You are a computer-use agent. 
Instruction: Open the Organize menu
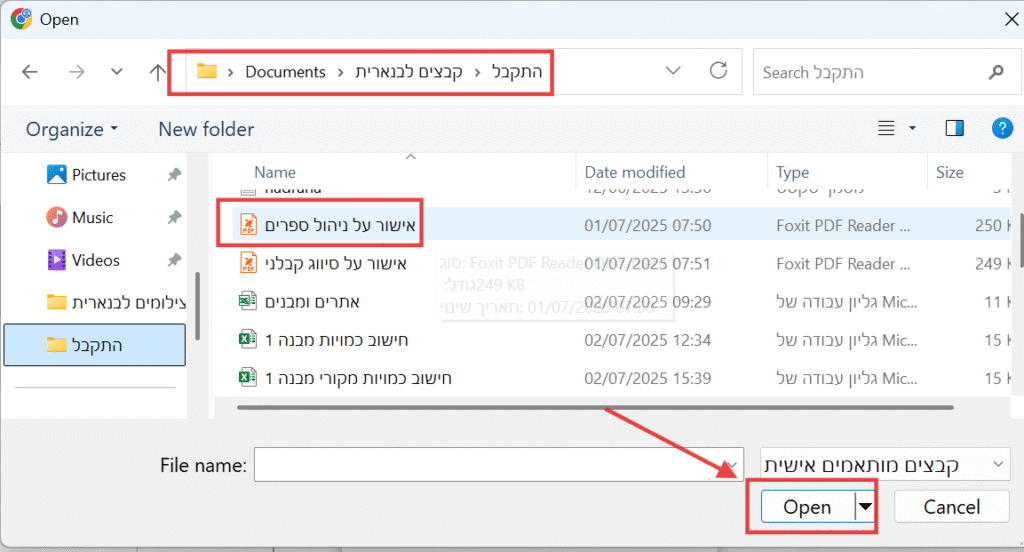(72, 129)
